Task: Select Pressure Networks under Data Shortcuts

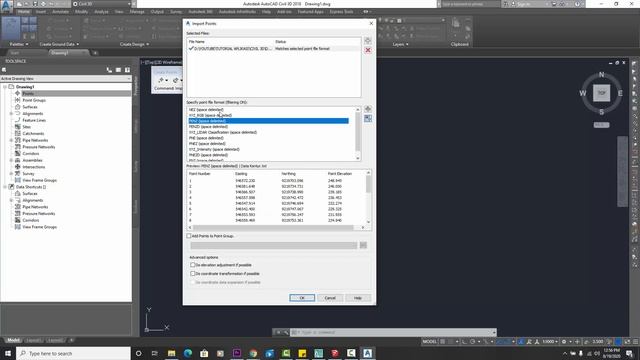Action: 39,213
